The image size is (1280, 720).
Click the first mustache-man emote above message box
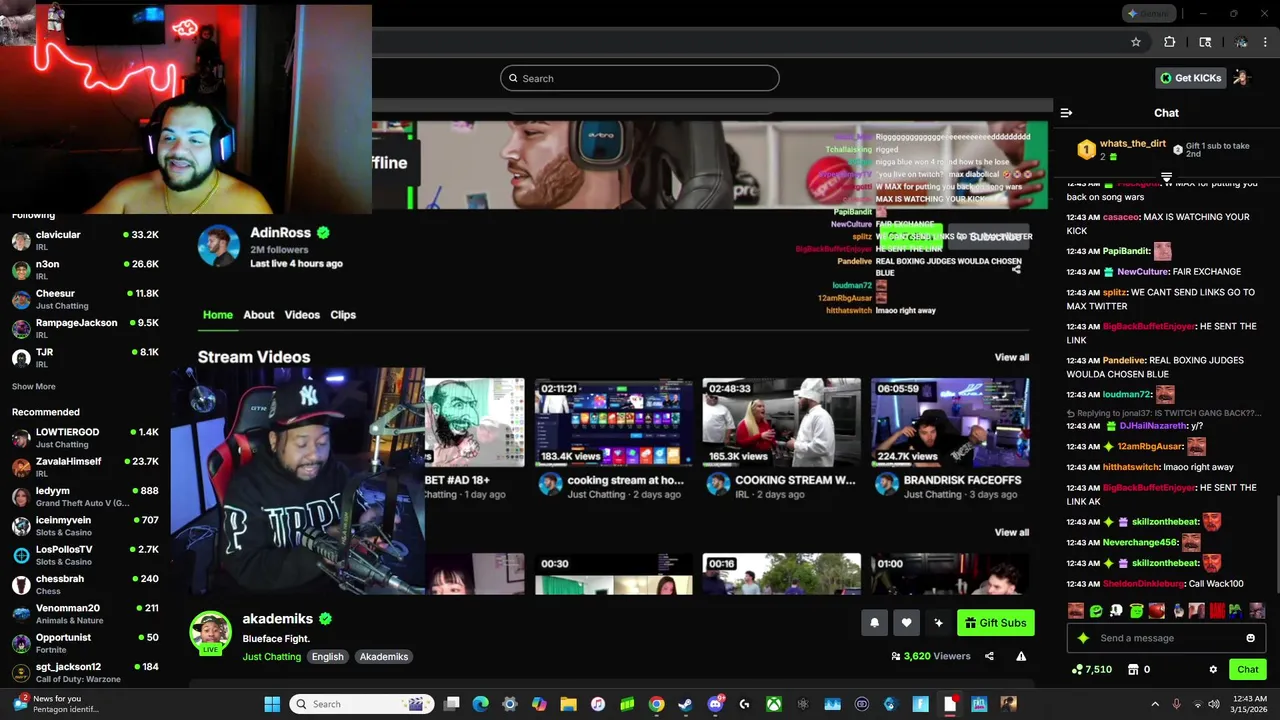pos(1076,610)
